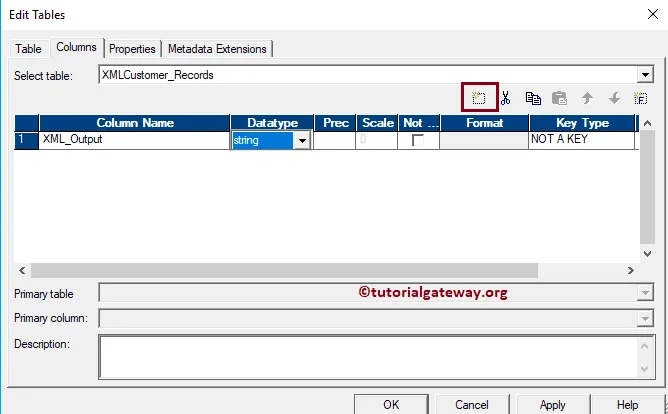Screen dimensions: 668x414
Task: Open the Primary column dropdown
Action: [645, 319]
